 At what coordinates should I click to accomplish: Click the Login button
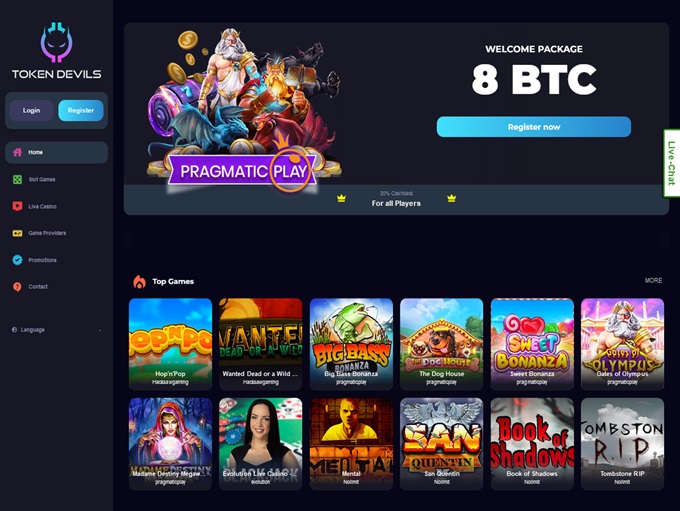pos(31,111)
